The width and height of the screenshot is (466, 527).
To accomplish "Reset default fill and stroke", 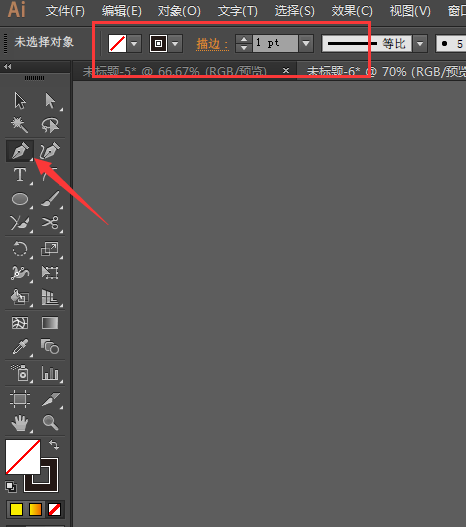I will [11, 487].
